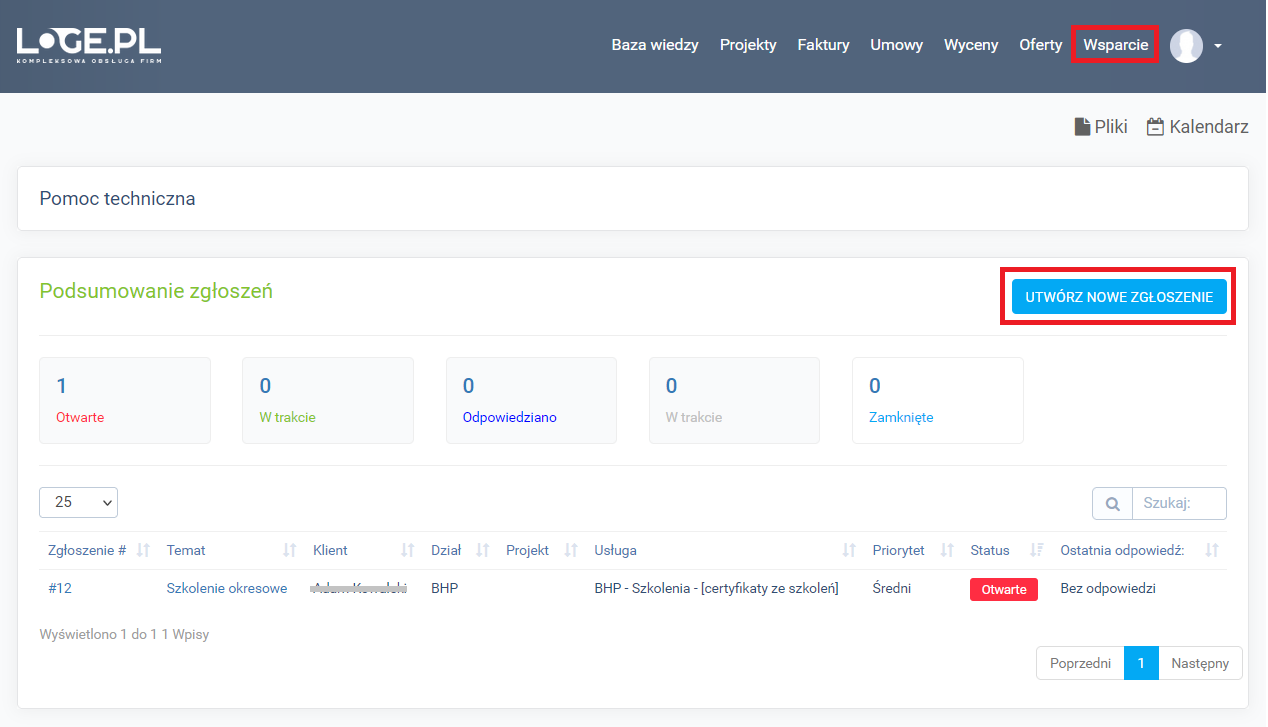Viewport: 1268px width, 727px height.
Task: Click the Pliki file icon
Action: pyautogui.click(x=1082, y=127)
